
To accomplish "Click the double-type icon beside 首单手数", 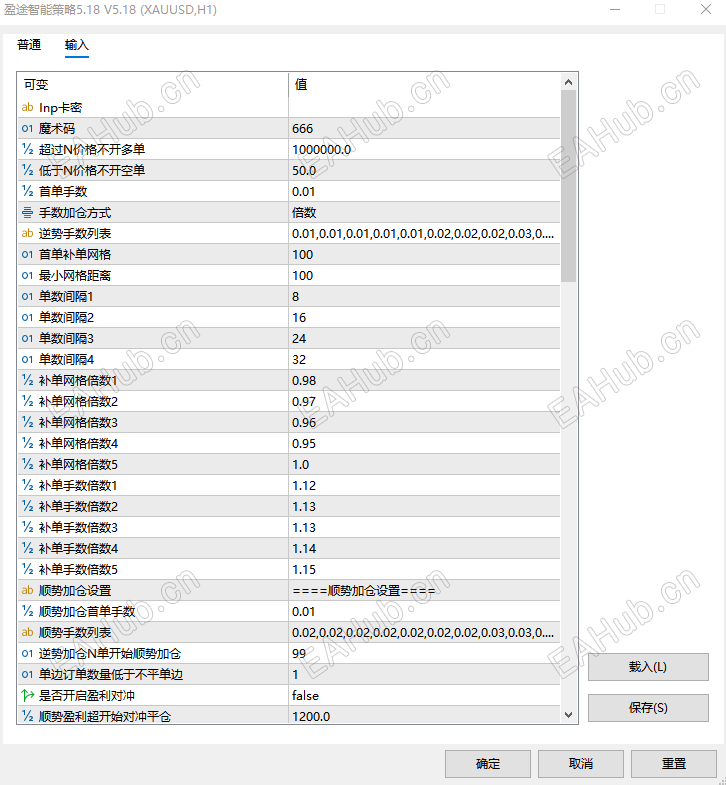I will (28, 192).
